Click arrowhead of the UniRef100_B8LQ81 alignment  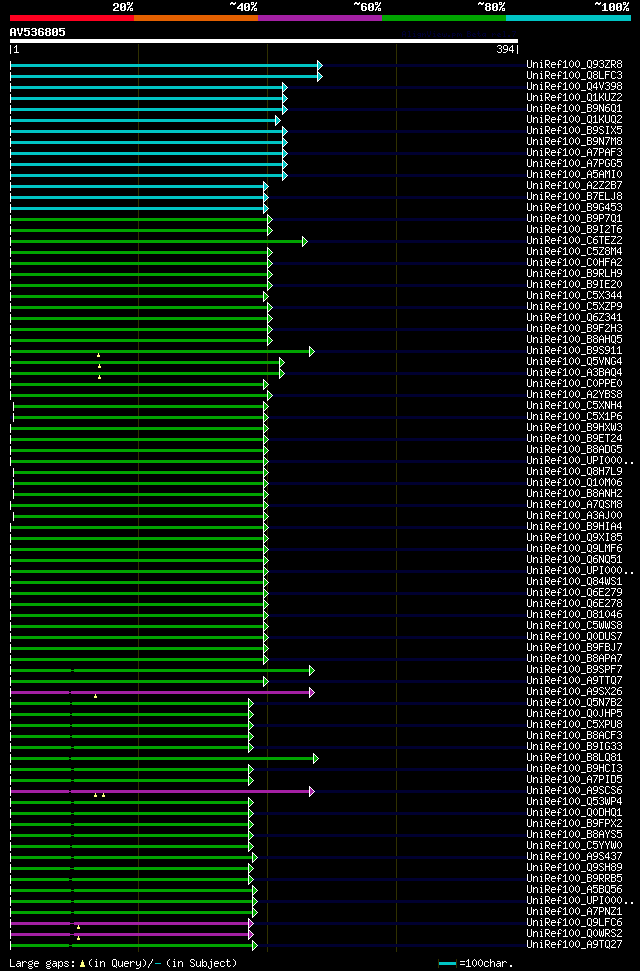pos(315,759)
